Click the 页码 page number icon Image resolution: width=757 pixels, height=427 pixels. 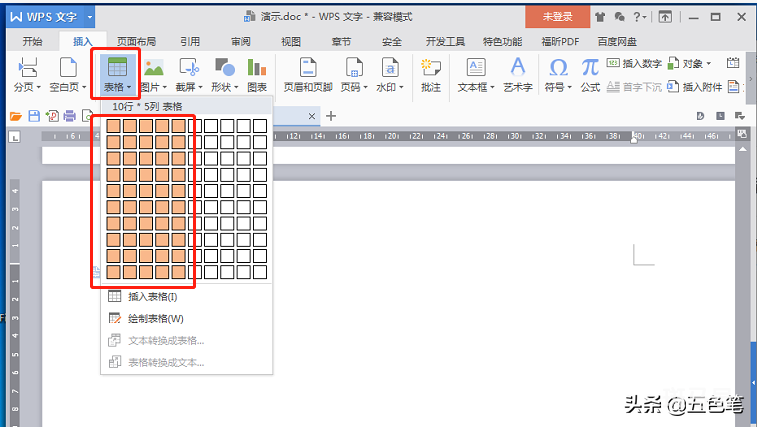[354, 68]
